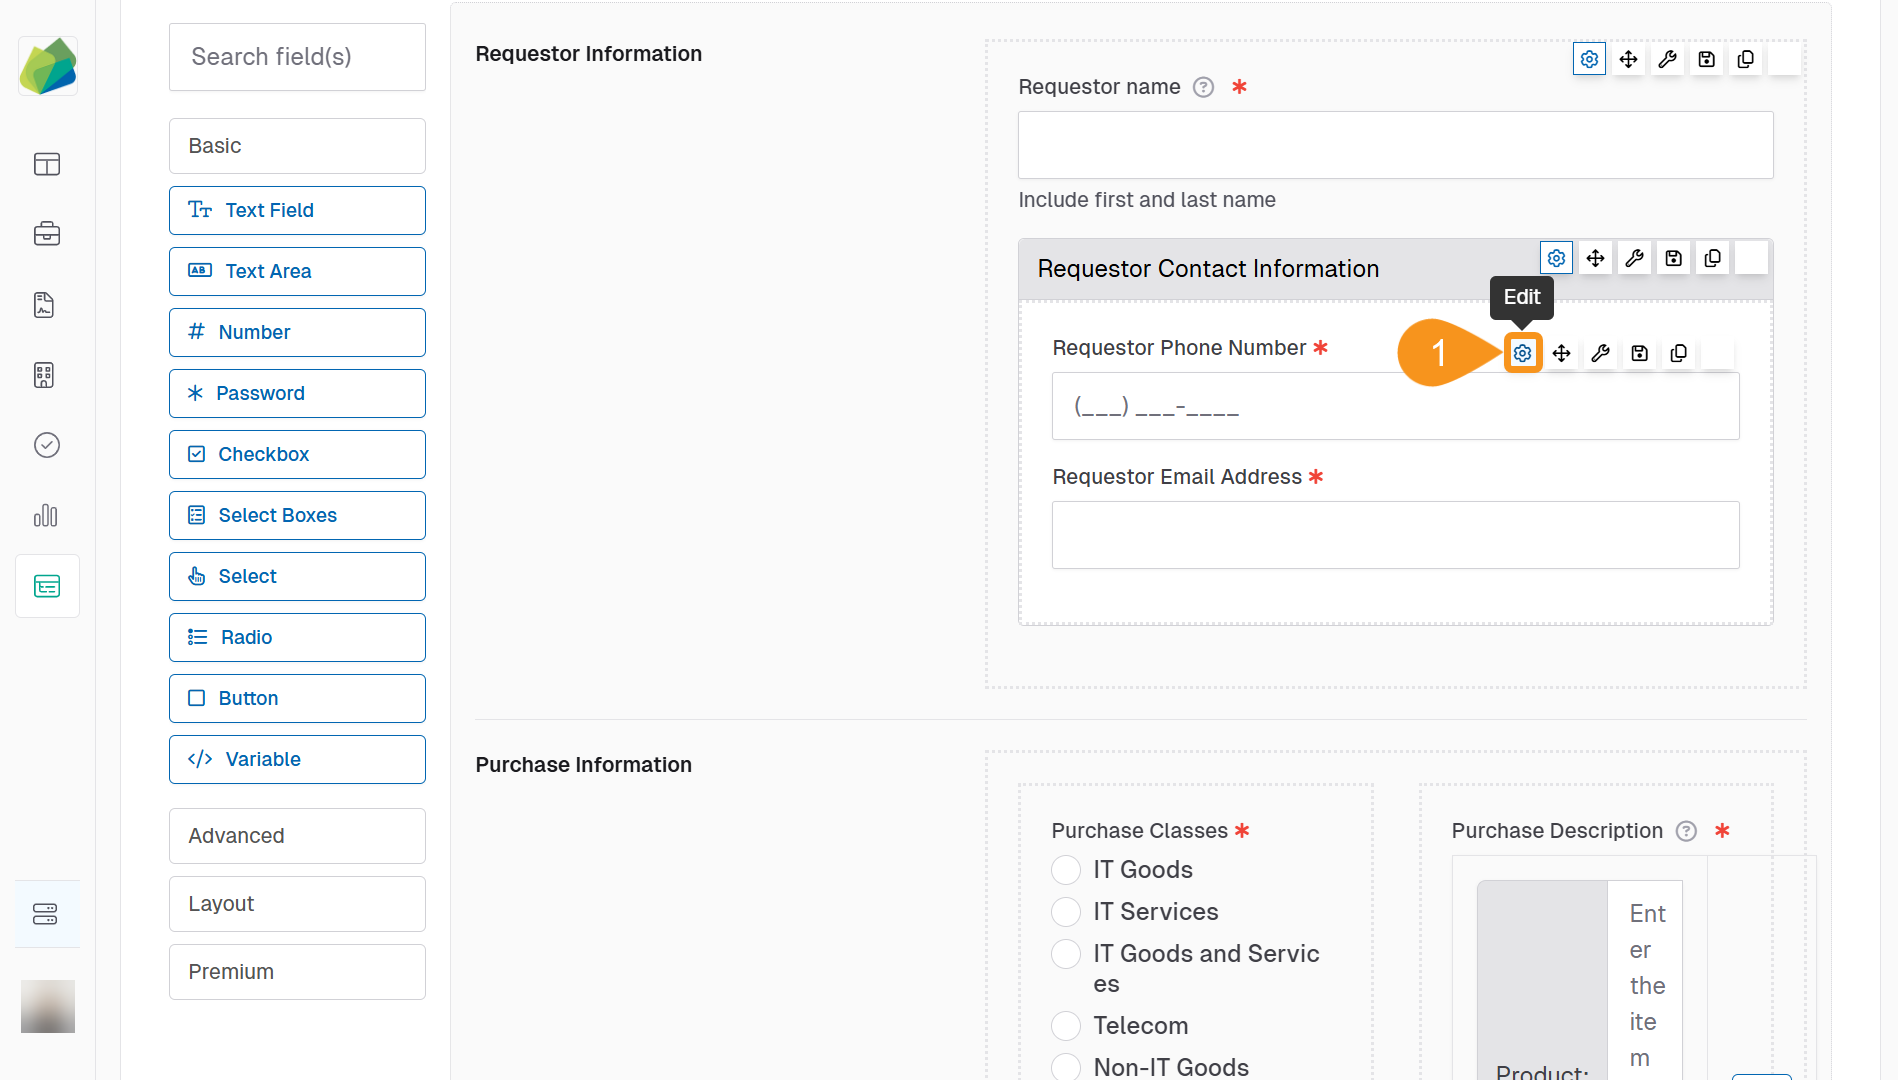The image size is (1898, 1080).
Task: Click the Requestor Email Address input
Action: click(1395, 536)
